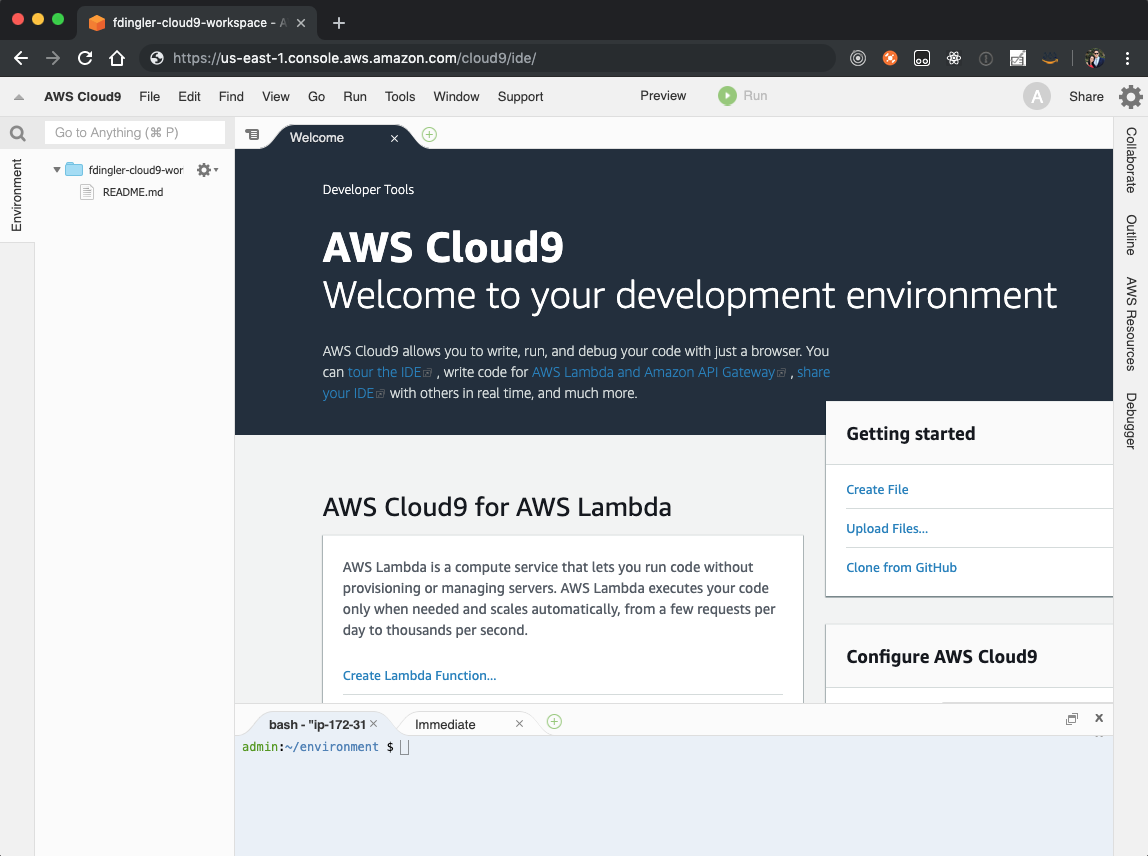Collapse the fdingler-cloud9-wor folder tree
Screen dimensions: 1148x856
56,170
